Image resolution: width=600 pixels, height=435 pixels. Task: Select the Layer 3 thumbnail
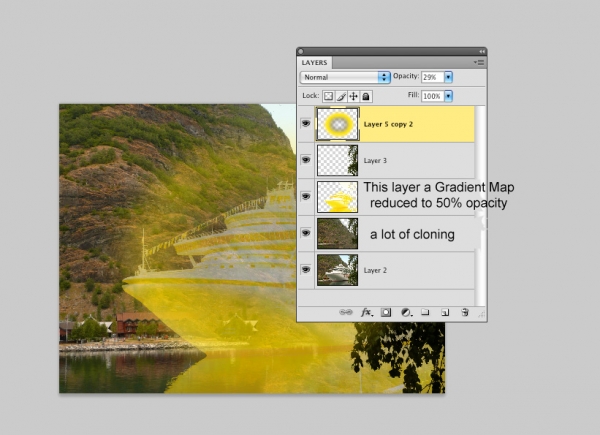point(338,160)
